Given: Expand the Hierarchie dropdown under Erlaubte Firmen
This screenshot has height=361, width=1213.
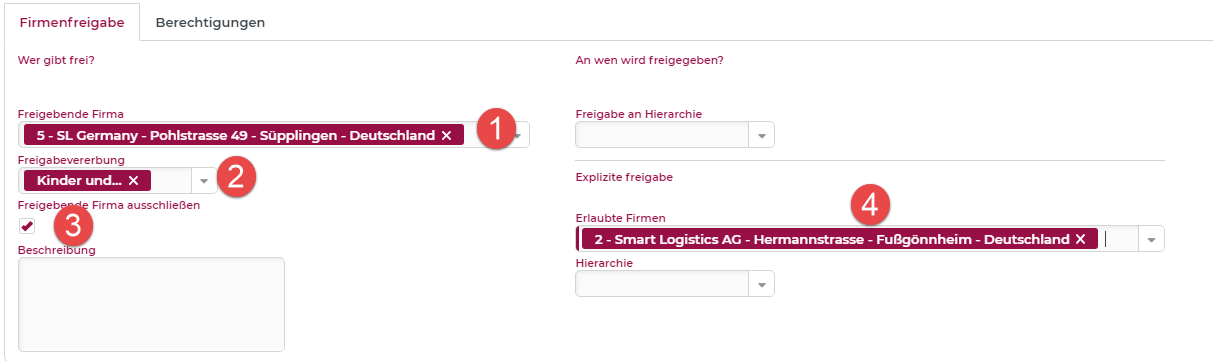Looking at the screenshot, I should [x=762, y=285].
